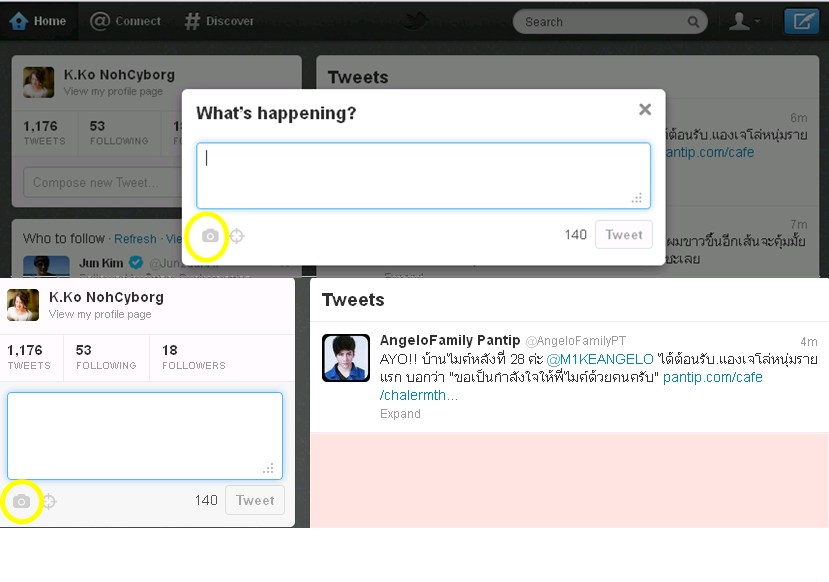The image size is (829, 582).
Task: Click the @AngeloFamilyPT handle
Action: 576,341
